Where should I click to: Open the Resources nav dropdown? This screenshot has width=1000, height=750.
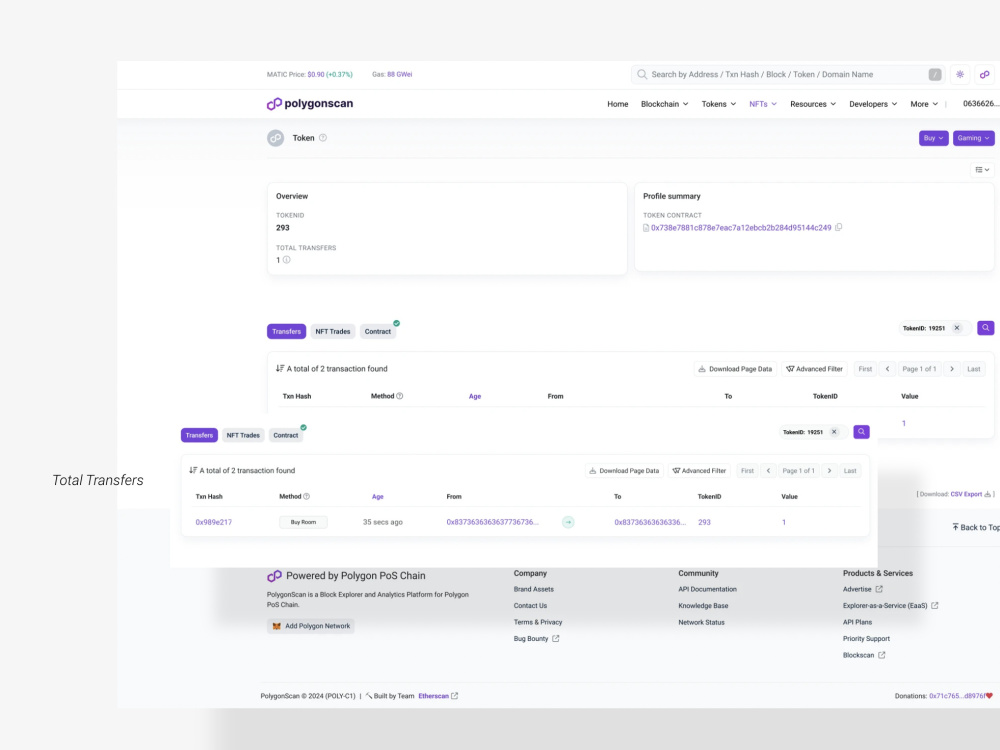[x=813, y=104]
